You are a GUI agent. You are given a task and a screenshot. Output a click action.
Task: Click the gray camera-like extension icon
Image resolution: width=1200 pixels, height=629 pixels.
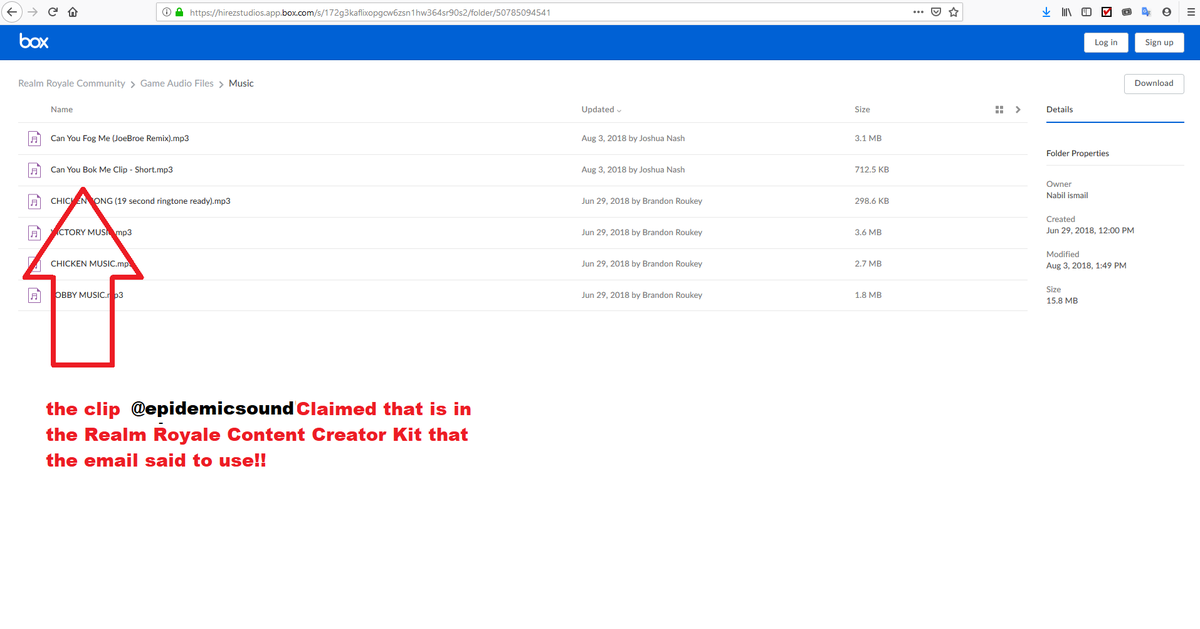tap(1127, 12)
